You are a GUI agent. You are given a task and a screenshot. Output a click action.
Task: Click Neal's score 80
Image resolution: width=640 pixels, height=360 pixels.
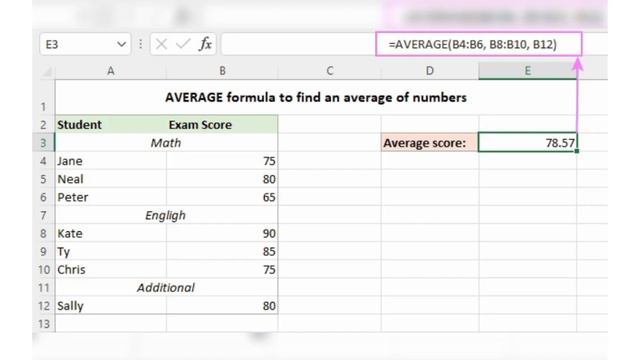(x=222, y=179)
